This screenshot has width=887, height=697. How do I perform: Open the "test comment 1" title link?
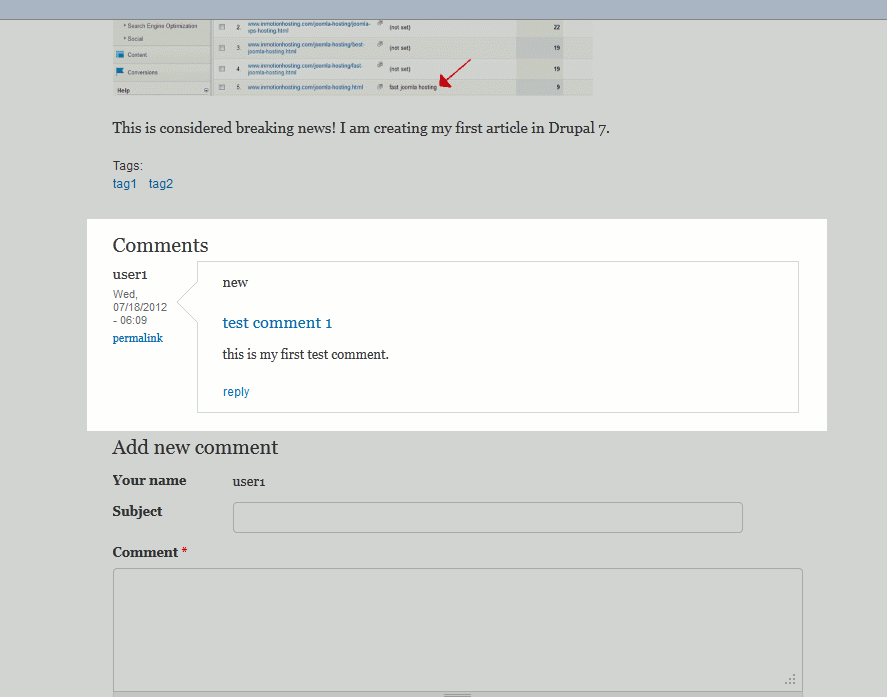pos(277,323)
